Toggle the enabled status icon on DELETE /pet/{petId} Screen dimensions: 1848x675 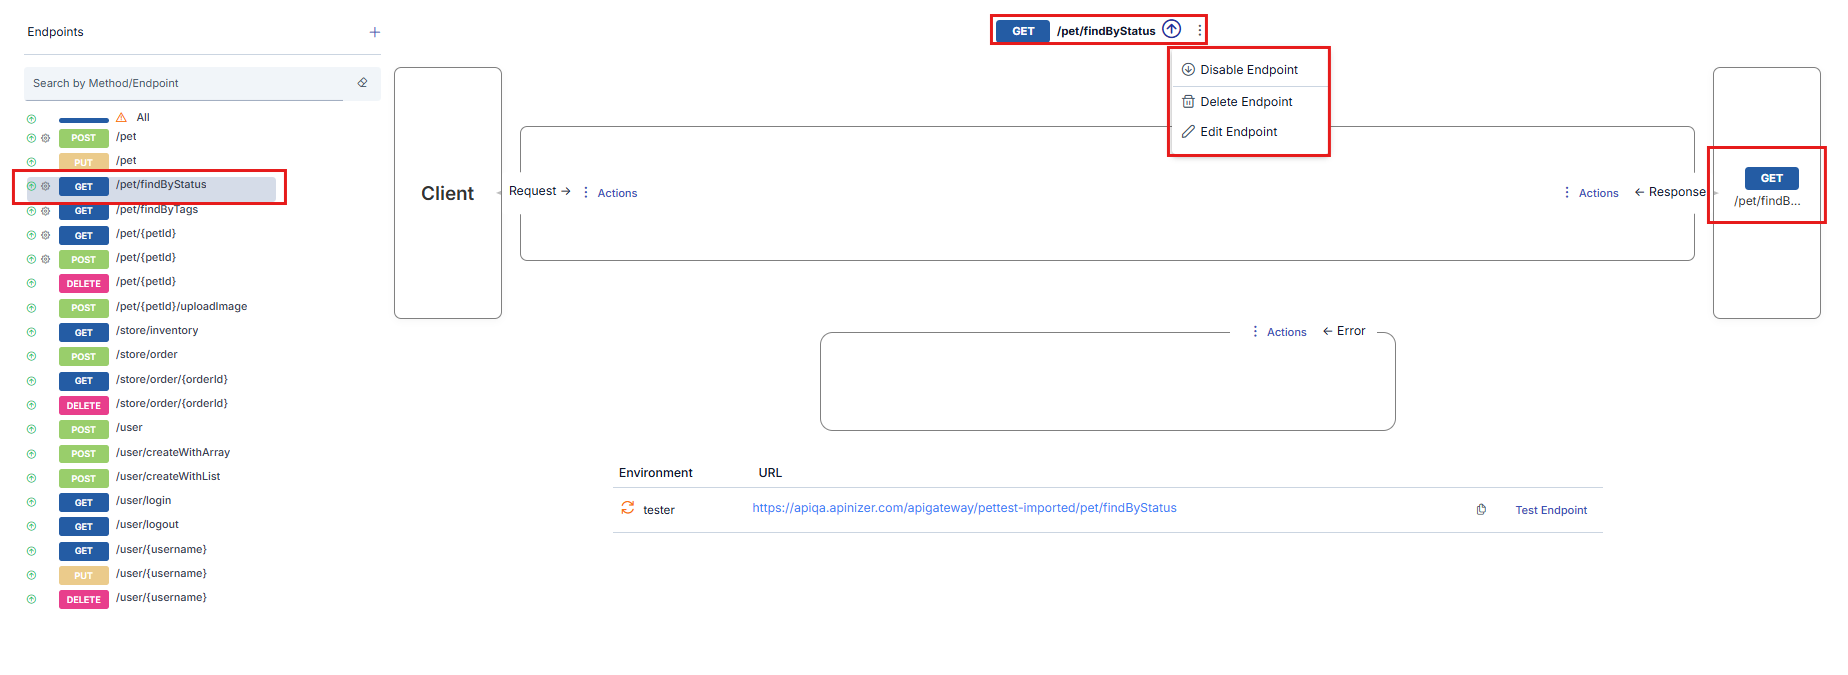click(31, 283)
